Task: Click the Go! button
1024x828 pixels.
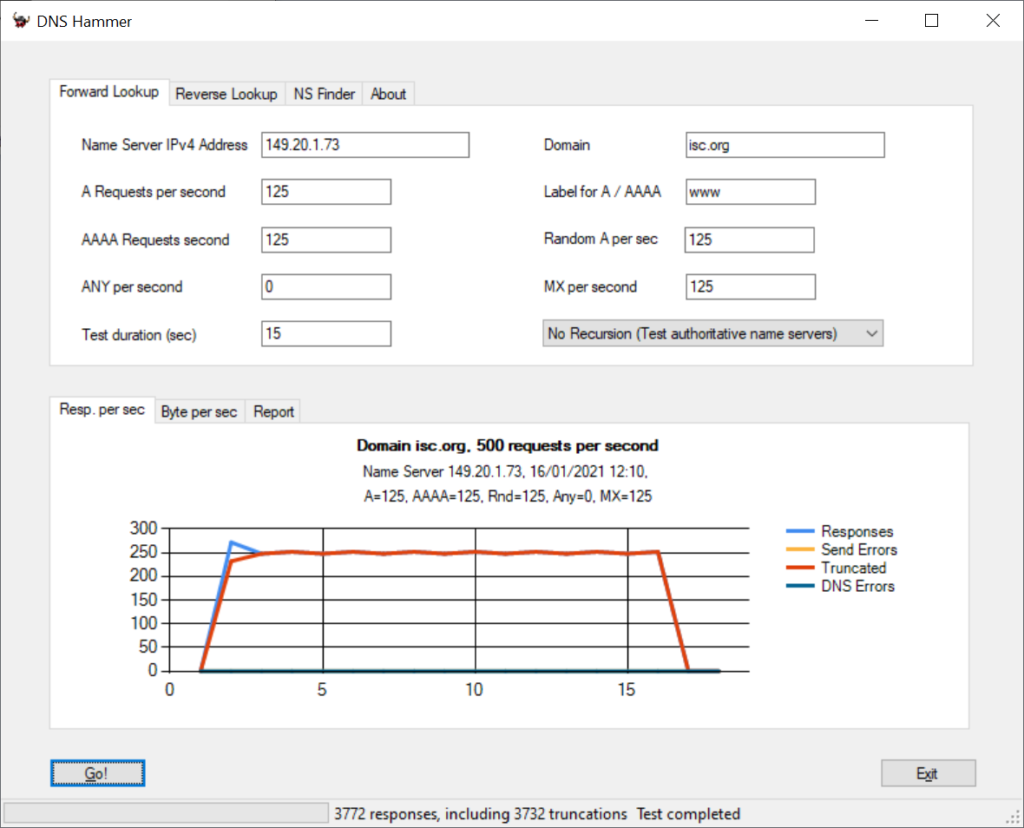Action: point(97,772)
